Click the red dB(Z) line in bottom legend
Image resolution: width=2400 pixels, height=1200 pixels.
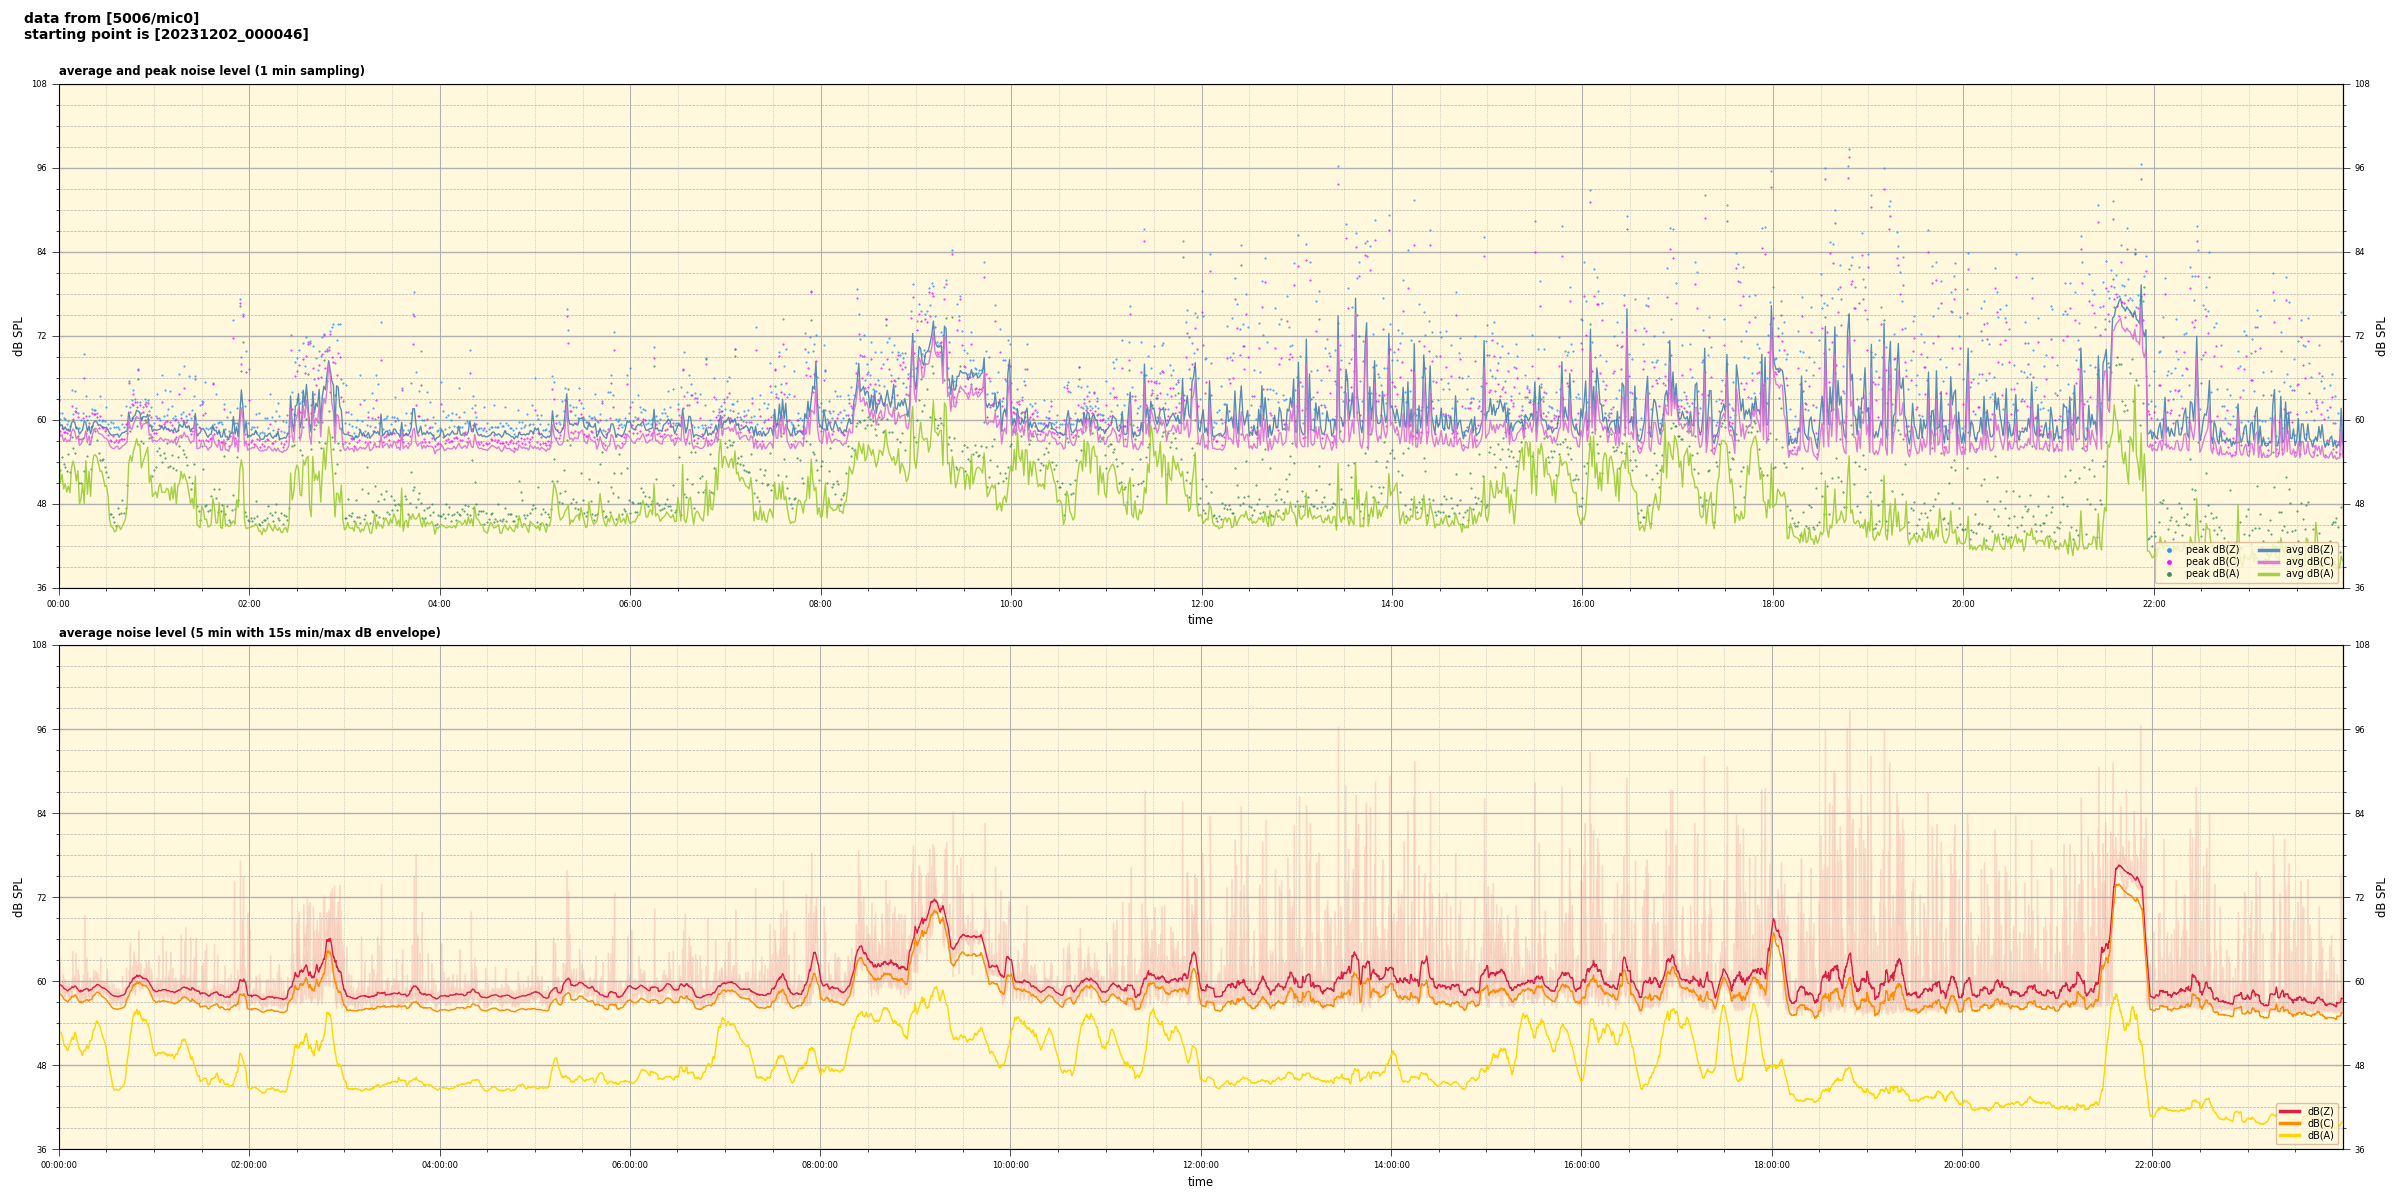coord(2292,1111)
